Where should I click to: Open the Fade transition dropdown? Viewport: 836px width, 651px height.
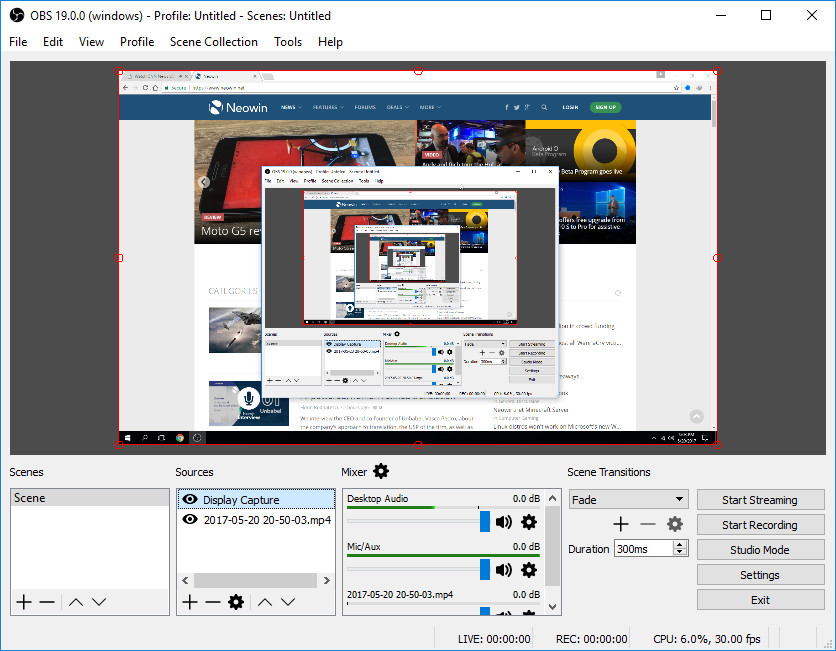[x=680, y=499]
